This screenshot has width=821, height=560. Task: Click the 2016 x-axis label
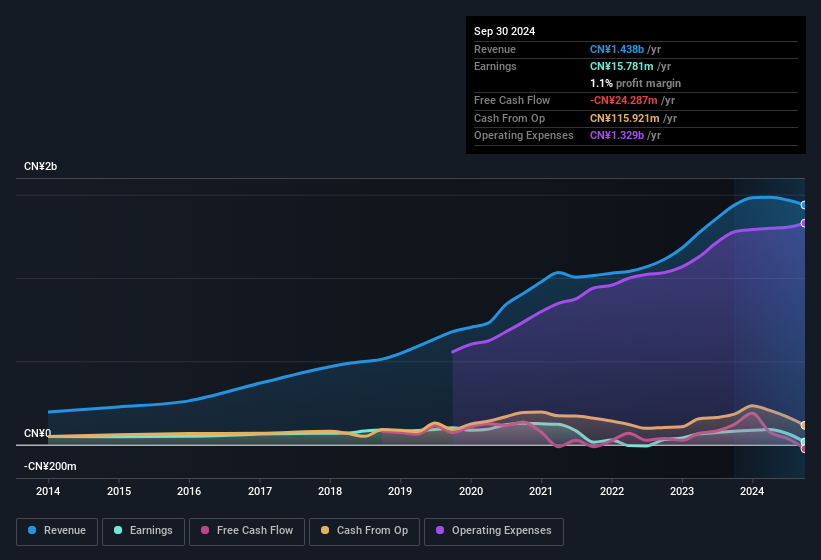189,491
